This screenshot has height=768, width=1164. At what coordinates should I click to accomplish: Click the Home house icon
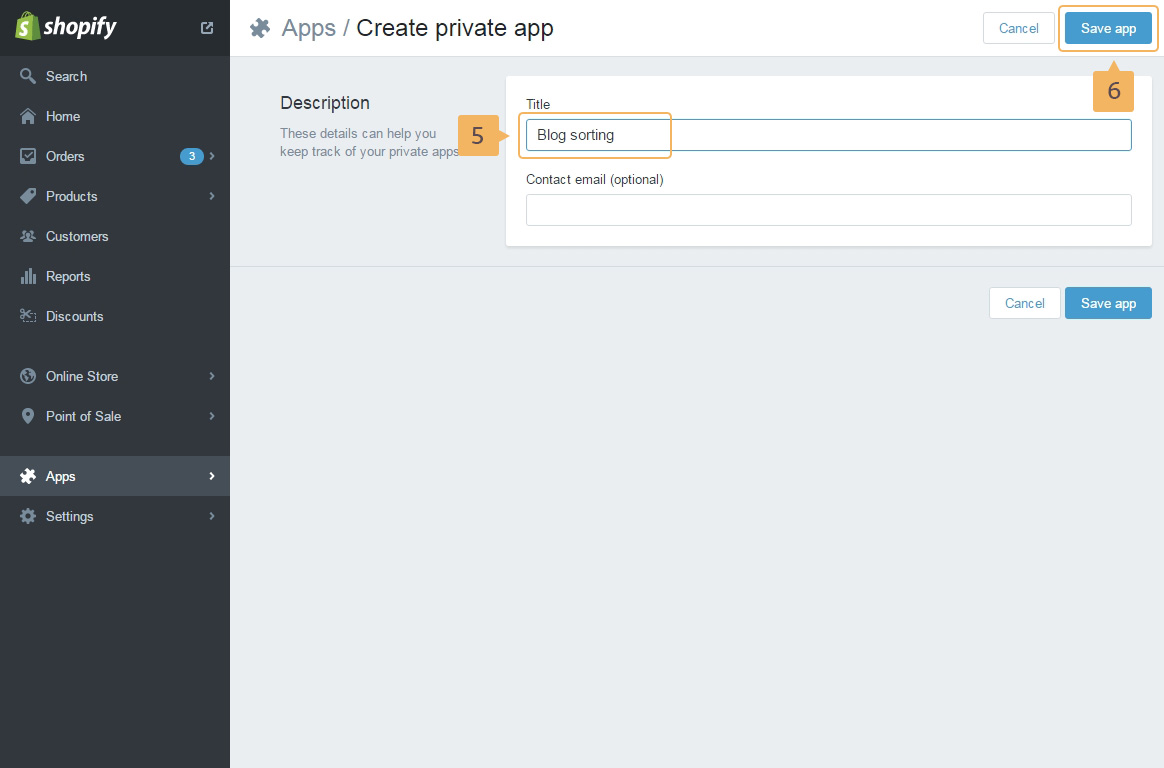[x=28, y=116]
